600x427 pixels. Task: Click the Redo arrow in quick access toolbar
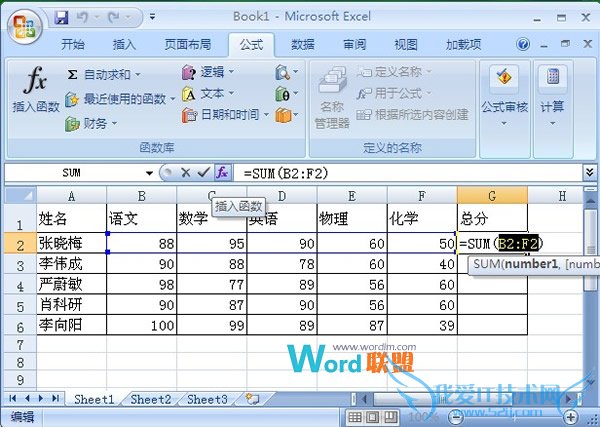tap(114, 17)
